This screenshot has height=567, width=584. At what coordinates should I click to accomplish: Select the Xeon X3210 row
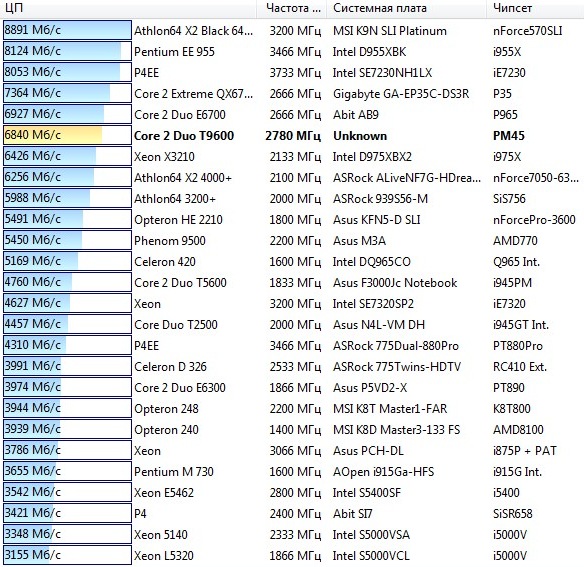pyautogui.click(x=292, y=156)
